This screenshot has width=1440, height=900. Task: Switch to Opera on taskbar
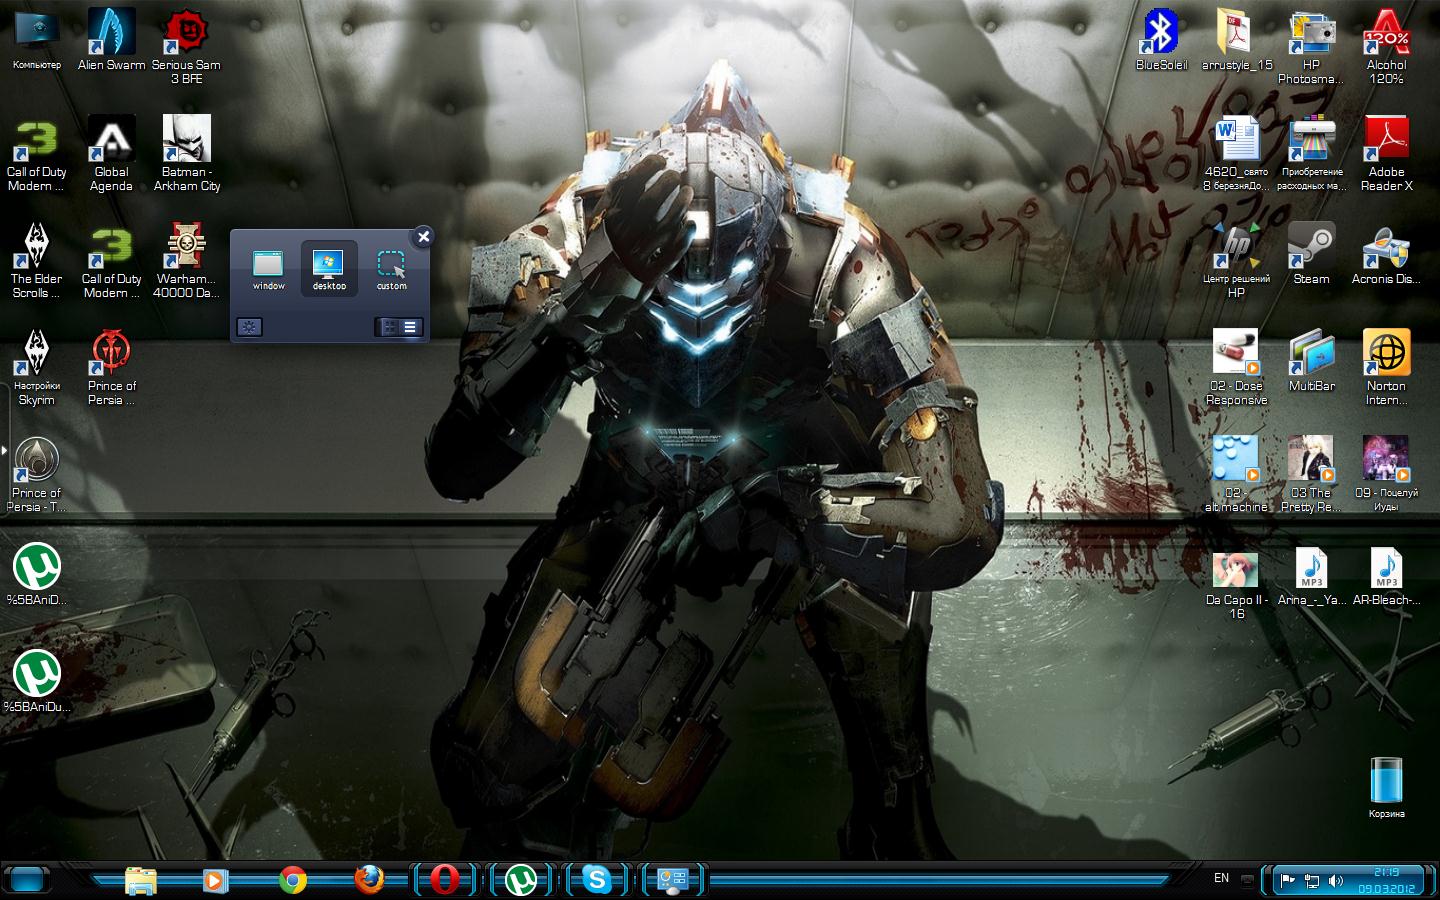click(445, 880)
